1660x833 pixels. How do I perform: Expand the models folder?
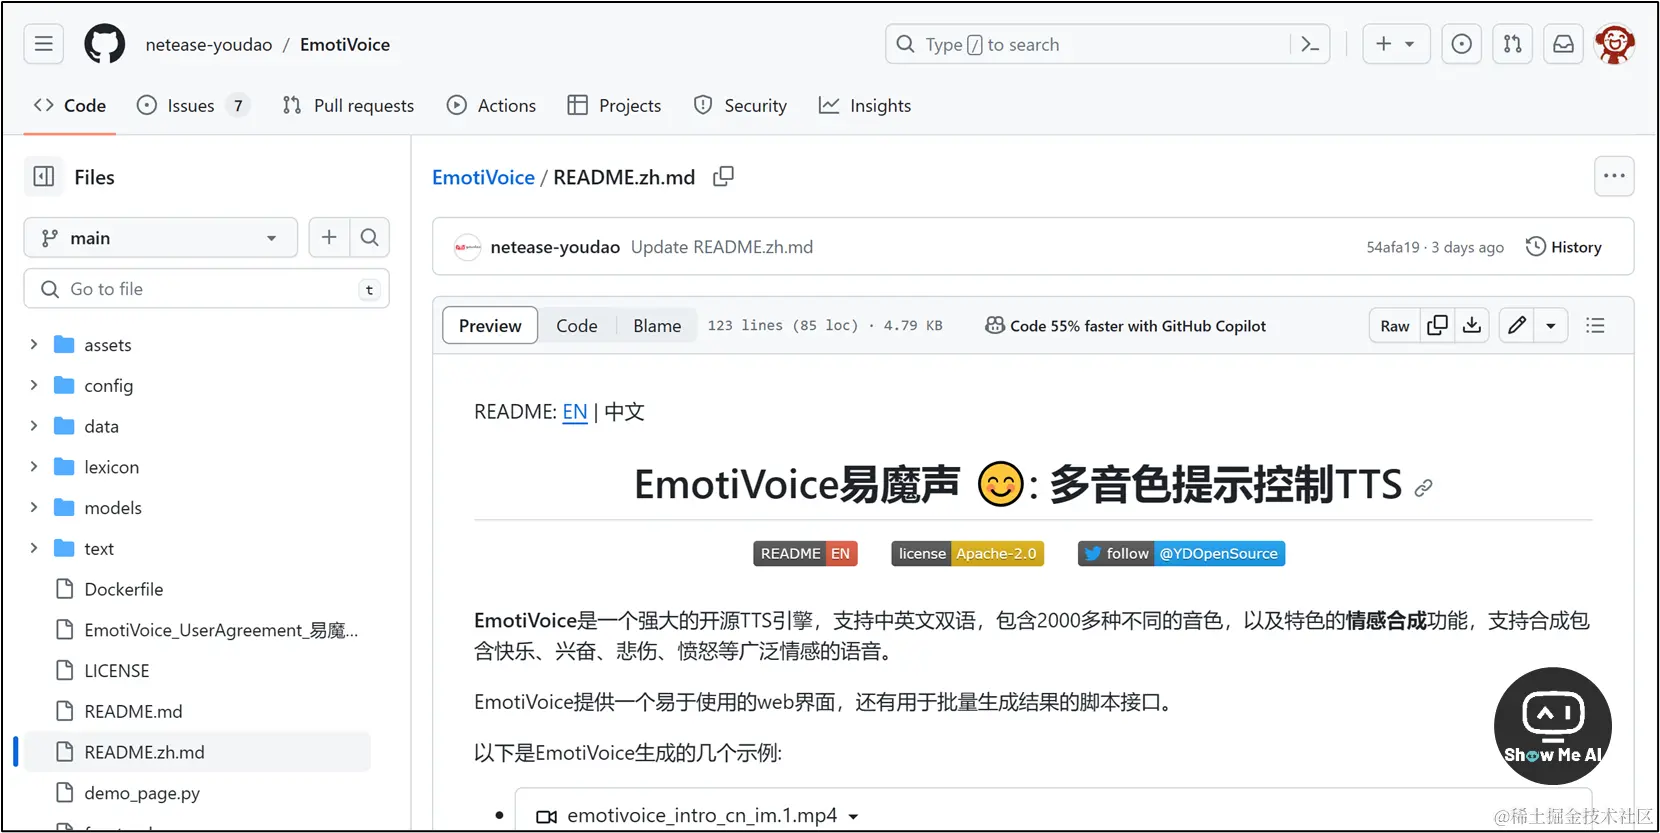point(34,507)
